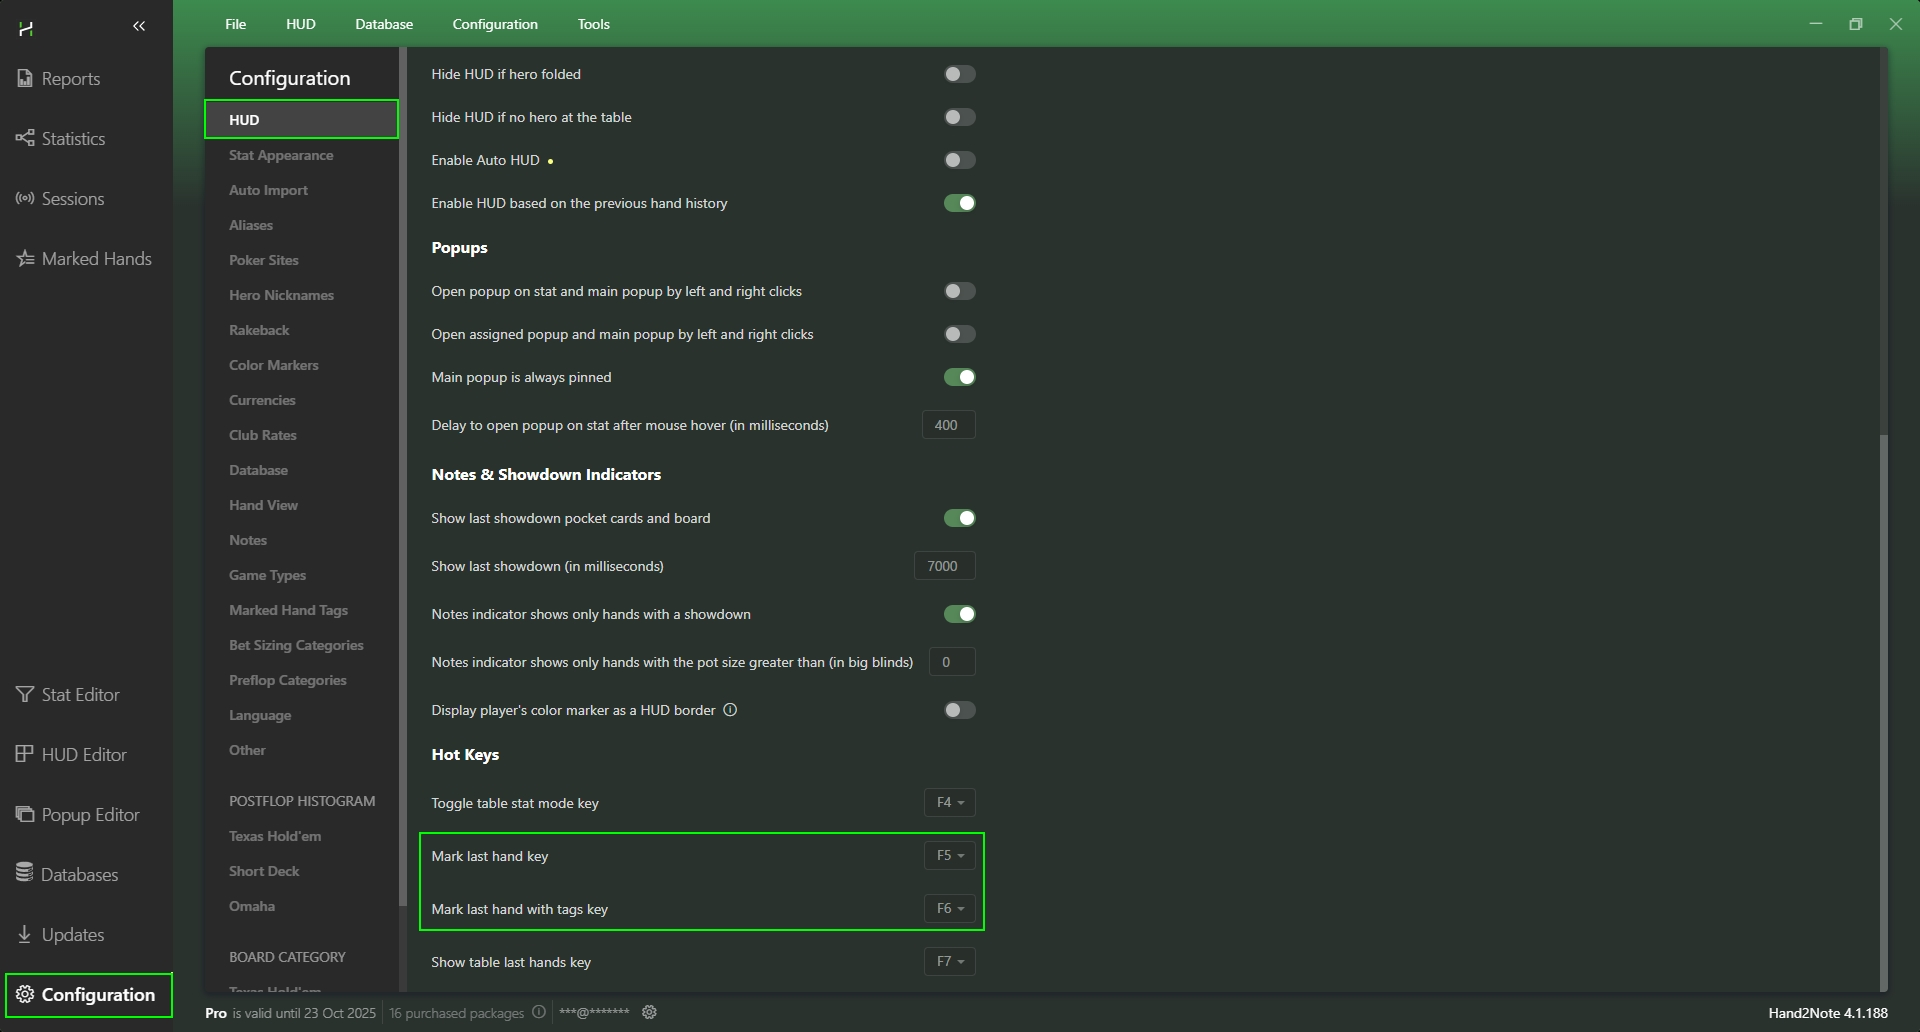Click info icon beside color marker HUD border
Image resolution: width=1920 pixels, height=1032 pixels.
coord(730,710)
